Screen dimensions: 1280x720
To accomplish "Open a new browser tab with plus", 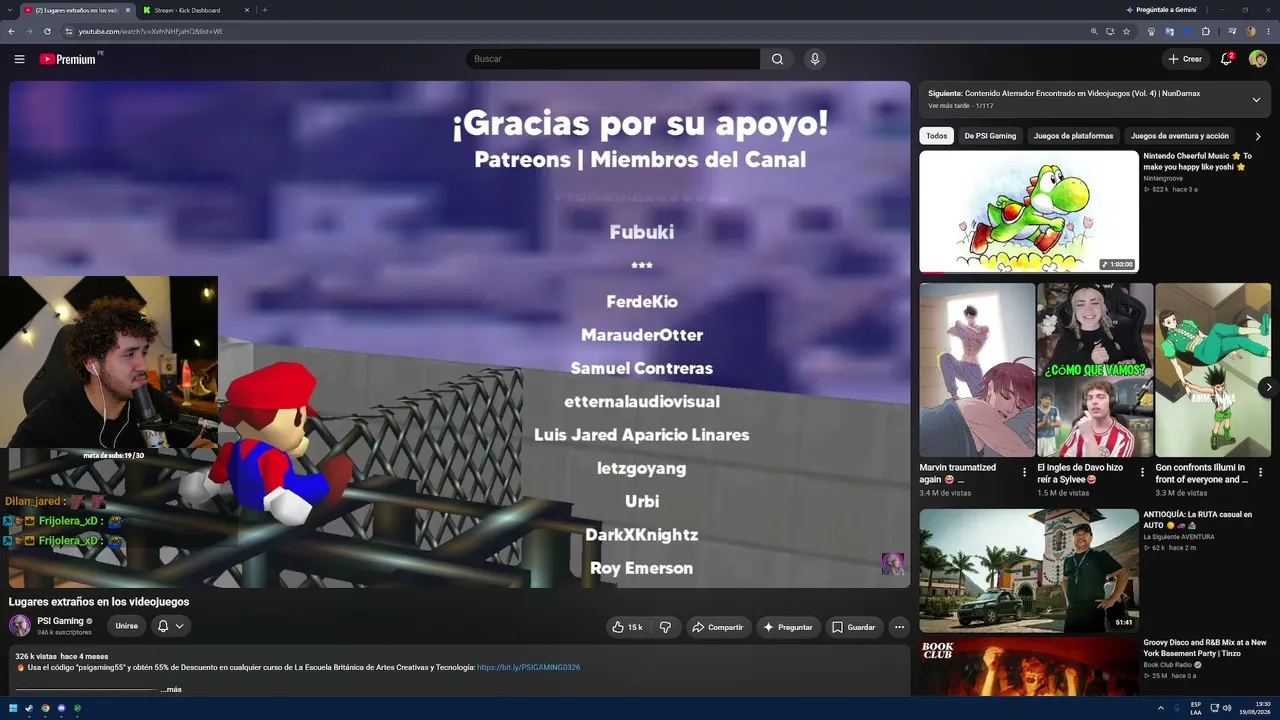I will tap(264, 10).
